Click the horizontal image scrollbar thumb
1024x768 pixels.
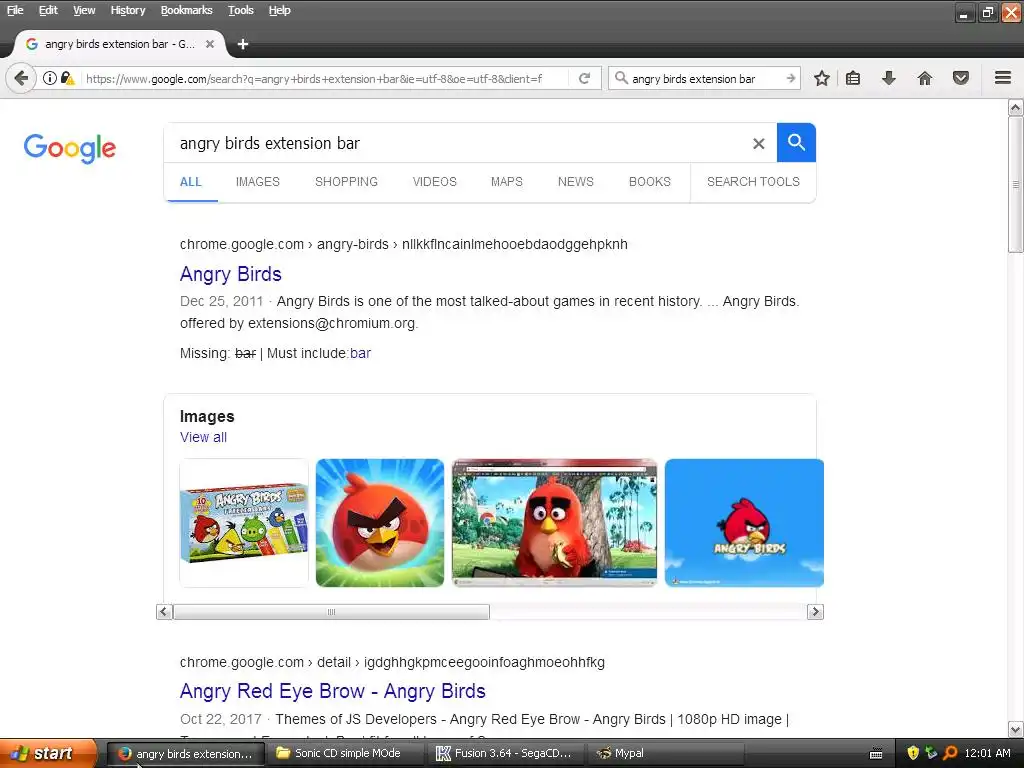tap(331, 612)
